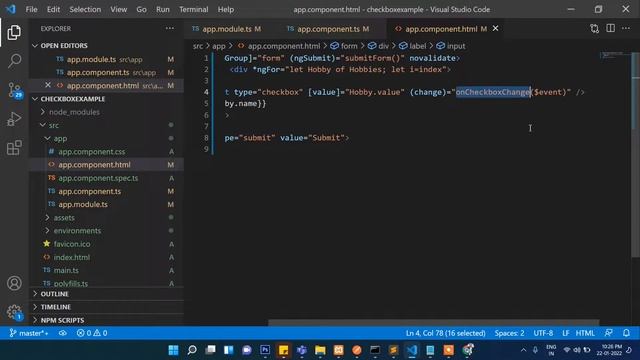The width and height of the screenshot is (640, 360).
Task: Open the View menu
Action: [x=118, y=9]
